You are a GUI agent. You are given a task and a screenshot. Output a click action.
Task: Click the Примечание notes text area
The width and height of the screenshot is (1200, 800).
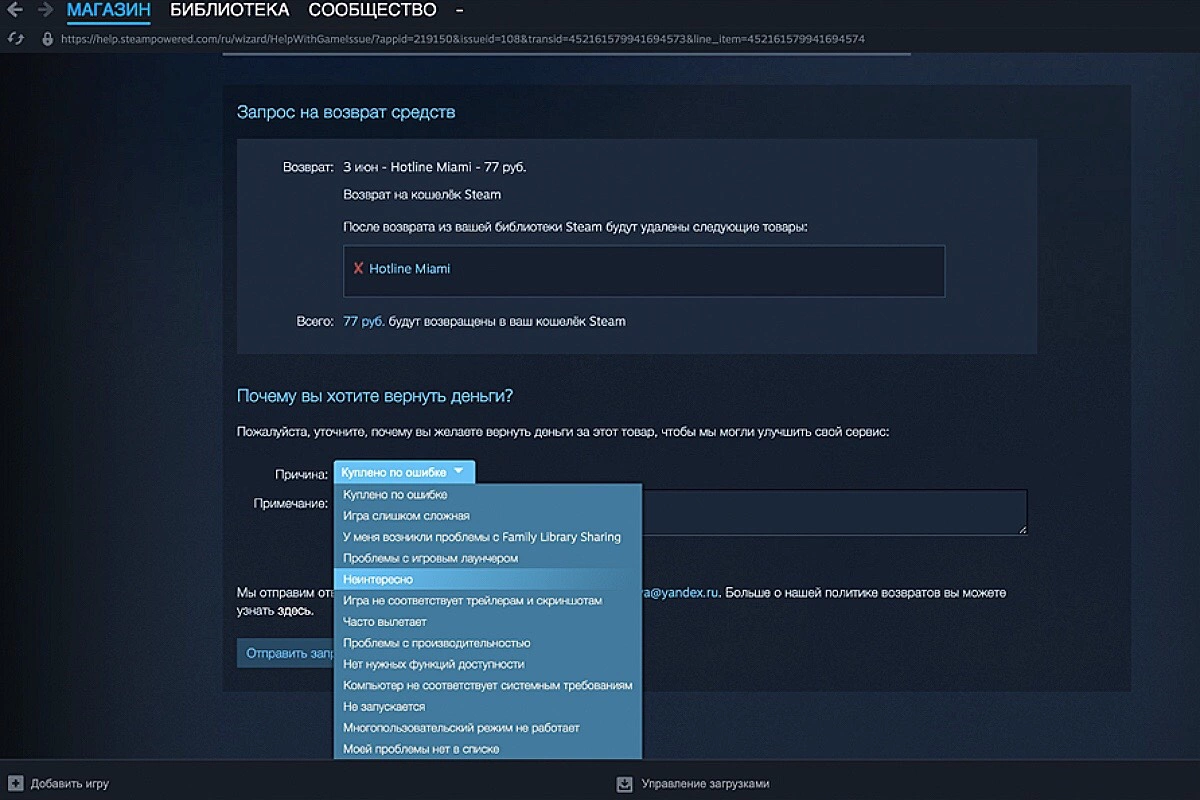pos(834,512)
